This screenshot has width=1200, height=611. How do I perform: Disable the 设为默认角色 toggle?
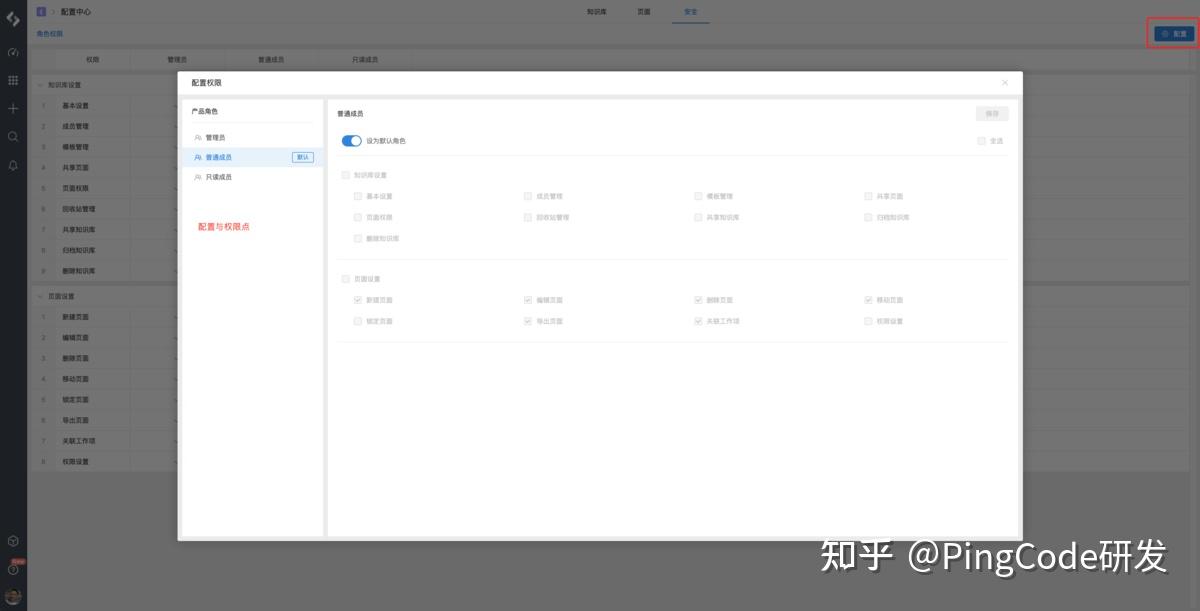click(x=351, y=141)
